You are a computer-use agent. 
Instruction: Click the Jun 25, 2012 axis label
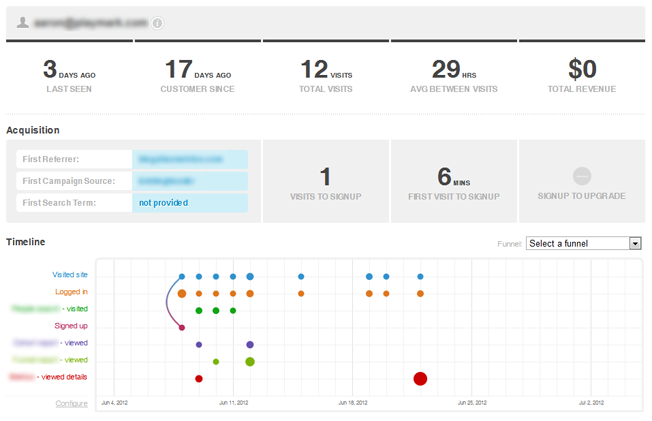pyautogui.click(x=472, y=403)
